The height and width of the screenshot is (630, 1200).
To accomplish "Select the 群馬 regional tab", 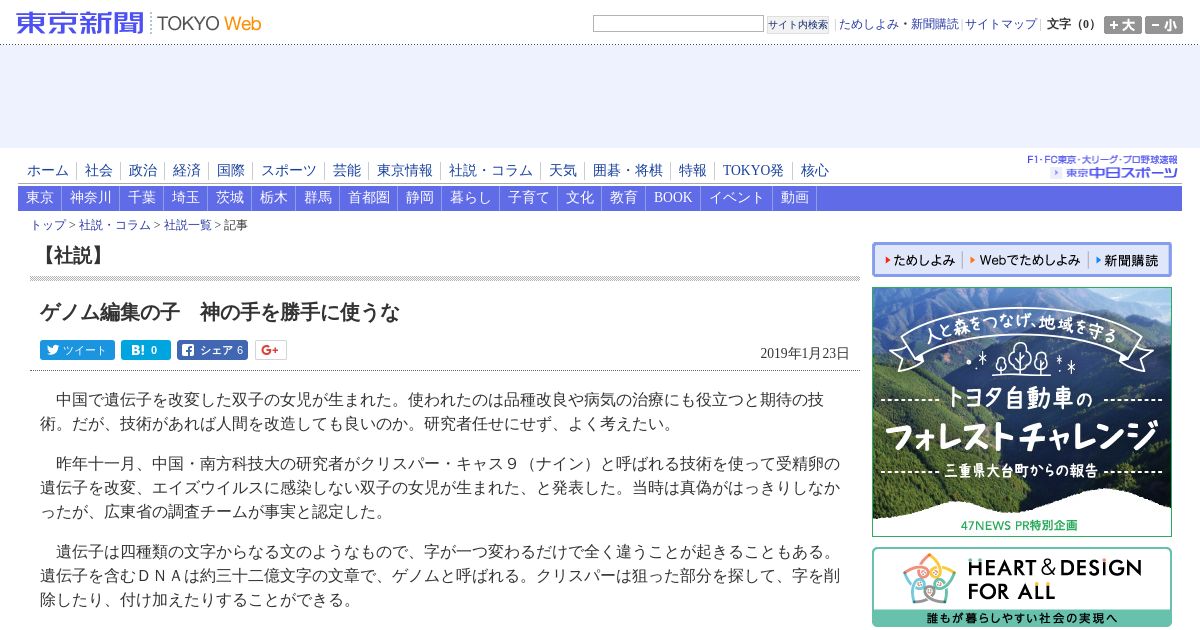I will [318, 198].
